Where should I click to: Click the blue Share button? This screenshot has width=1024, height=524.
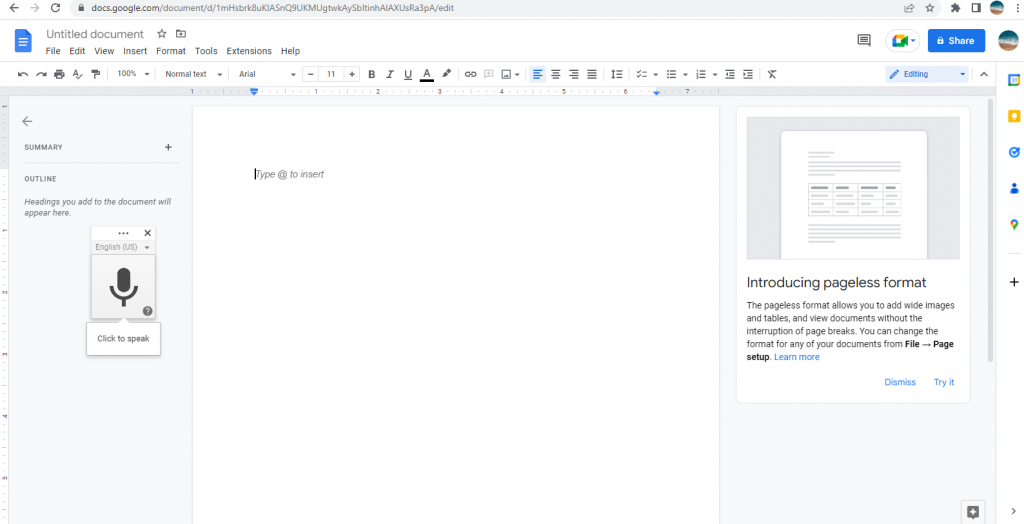[956, 41]
